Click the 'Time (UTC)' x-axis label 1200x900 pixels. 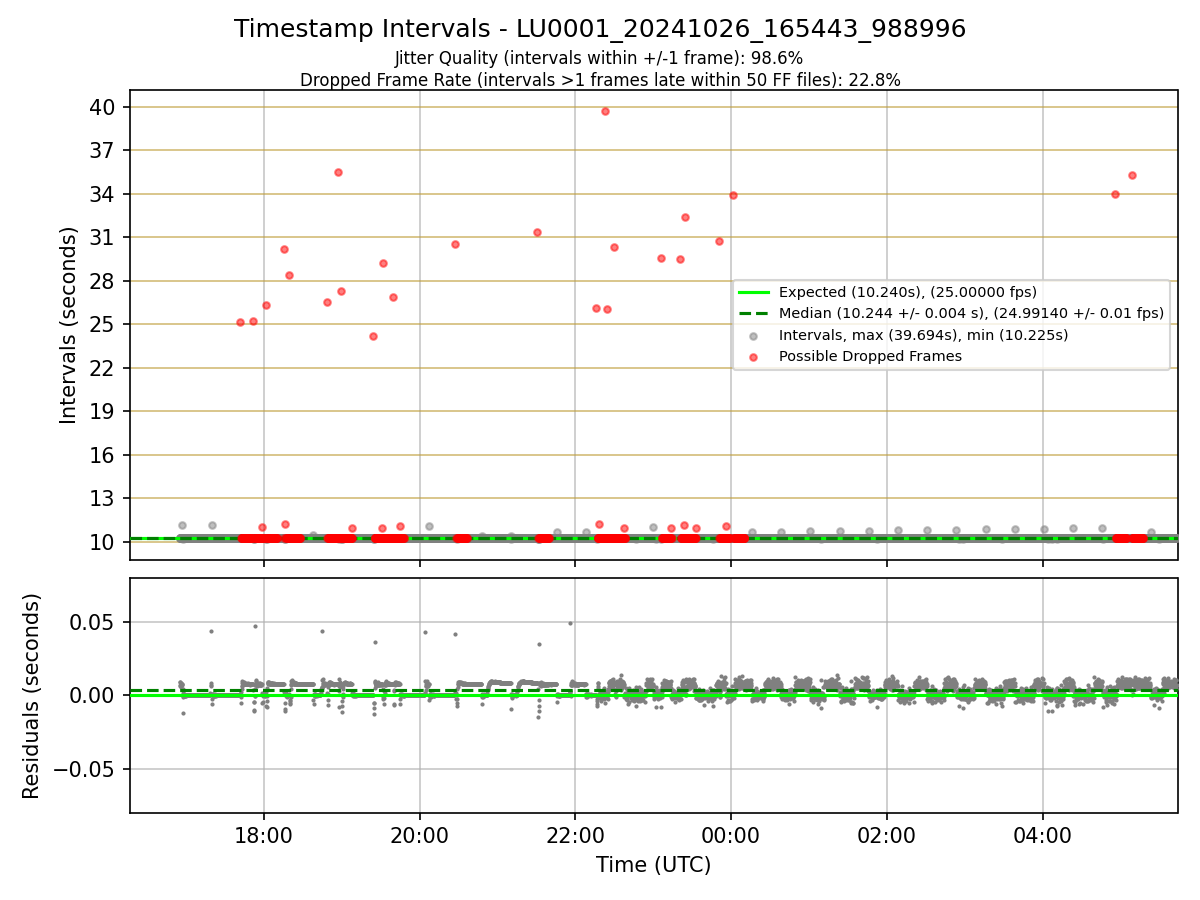654,865
